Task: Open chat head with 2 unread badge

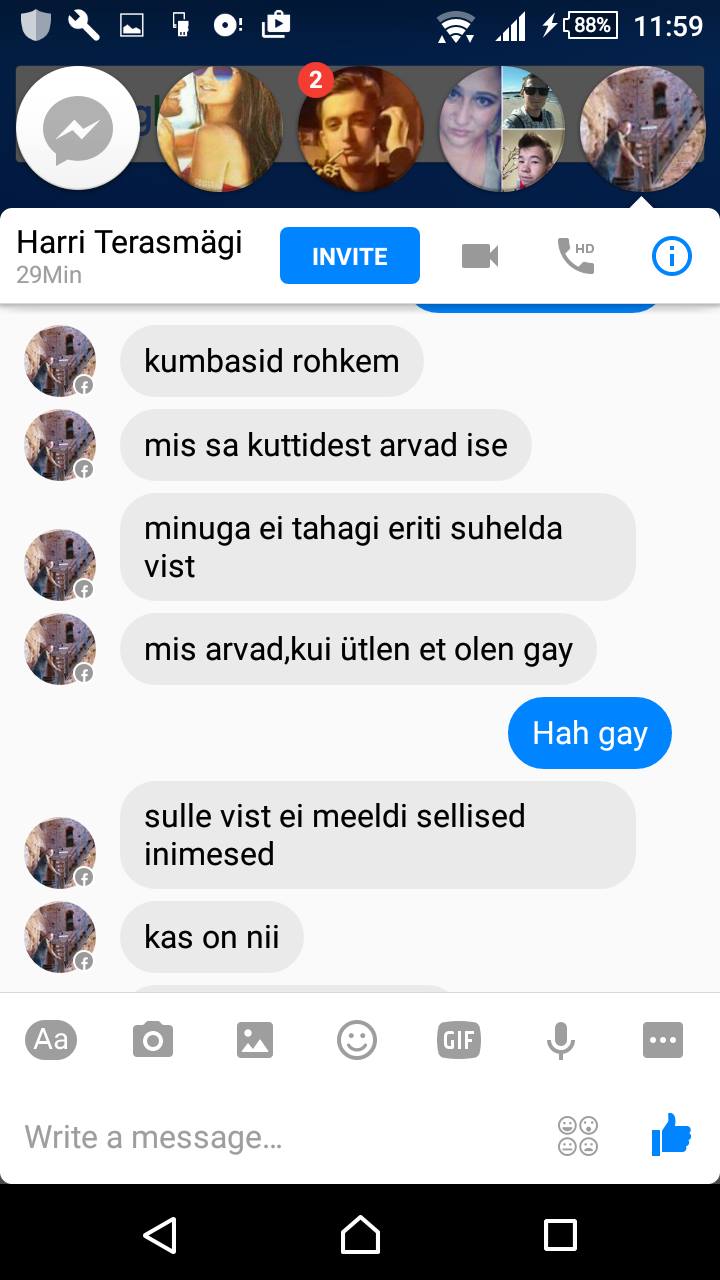Action: click(360, 128)
